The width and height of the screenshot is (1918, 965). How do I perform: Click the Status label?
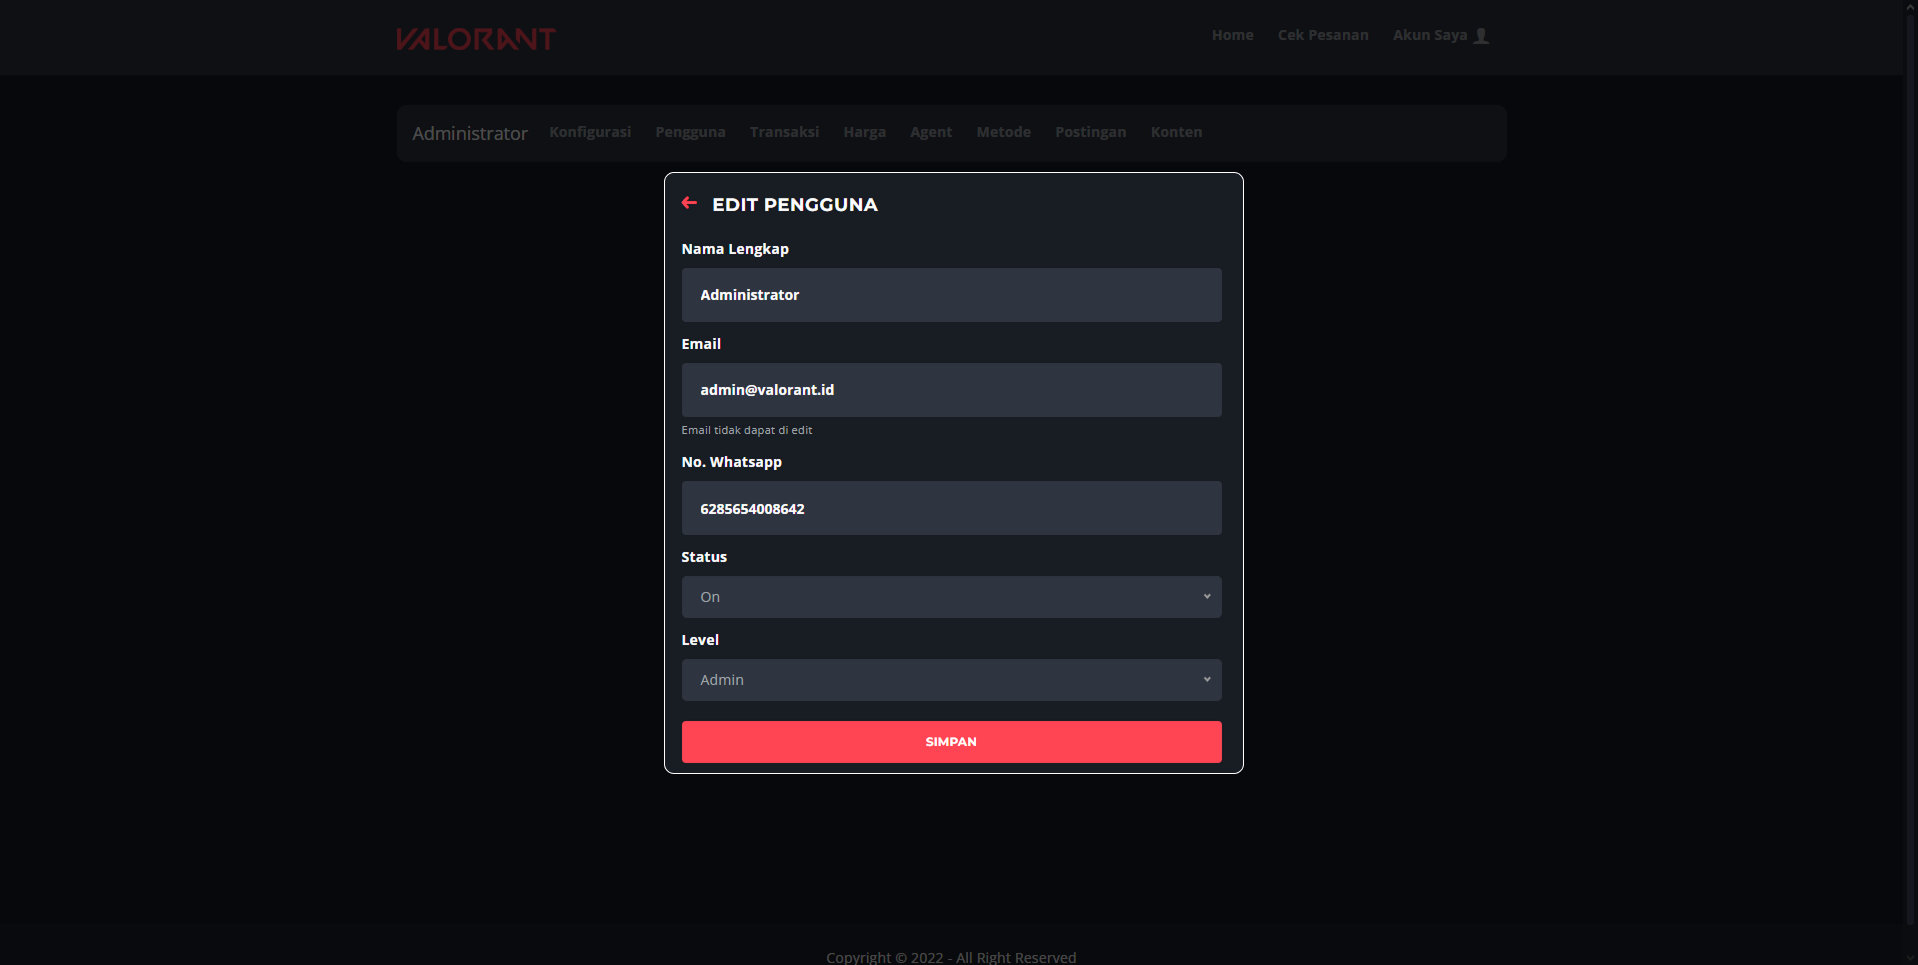point(704,557)
